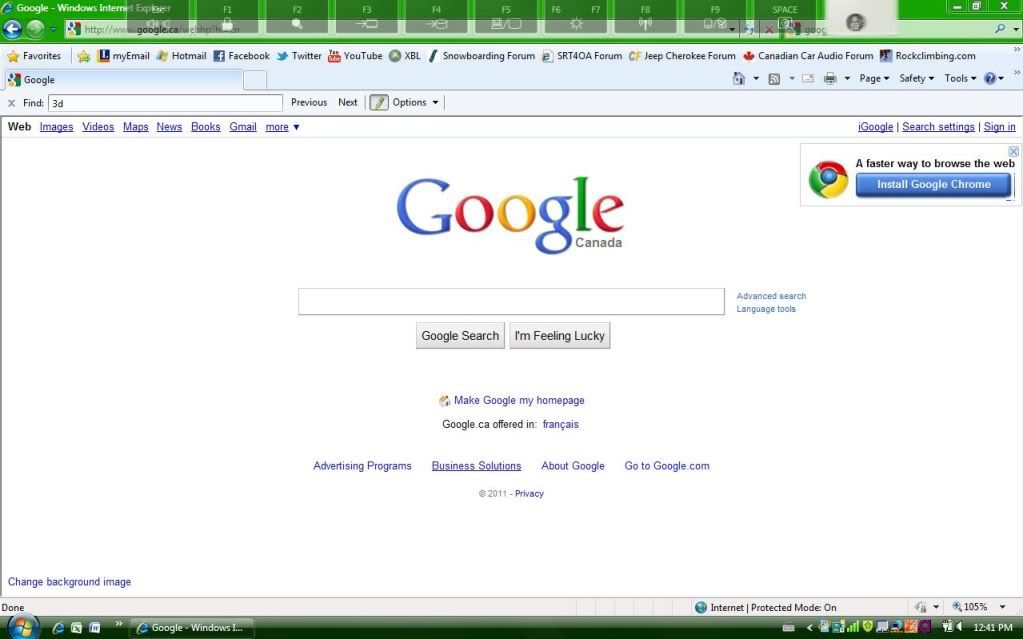Image resolution: width=1023 pixels, height=639 pixels.
Task: Open the Twitter favorites bar shortcut
Action: click(x=299, y=56)
